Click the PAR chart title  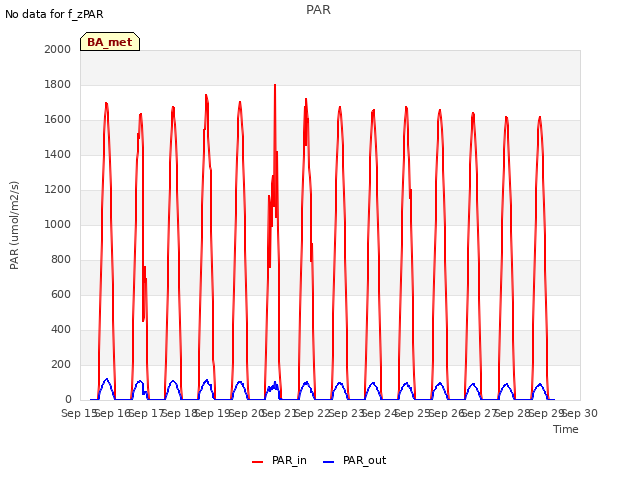318,10
